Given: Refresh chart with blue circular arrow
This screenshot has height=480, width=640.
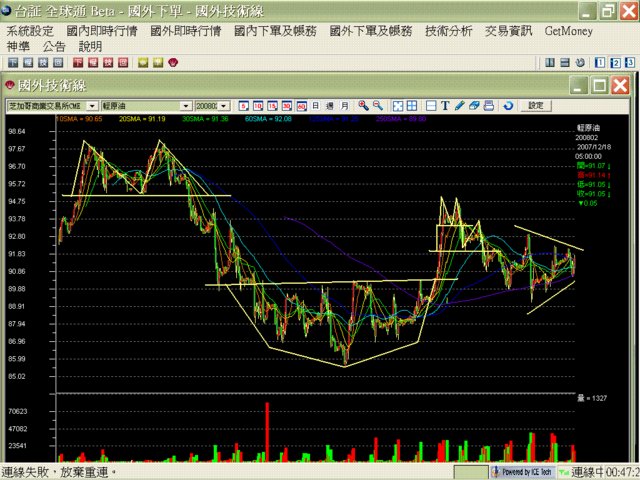Looking at the screenshot, I should click(x=508, y=106).
